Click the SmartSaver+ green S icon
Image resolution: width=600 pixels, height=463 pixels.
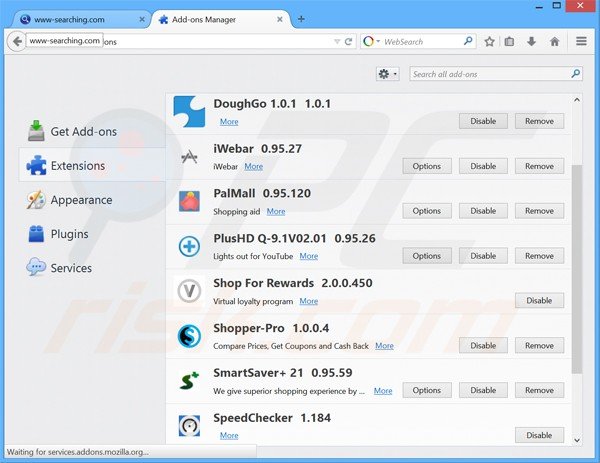point(189,380)
